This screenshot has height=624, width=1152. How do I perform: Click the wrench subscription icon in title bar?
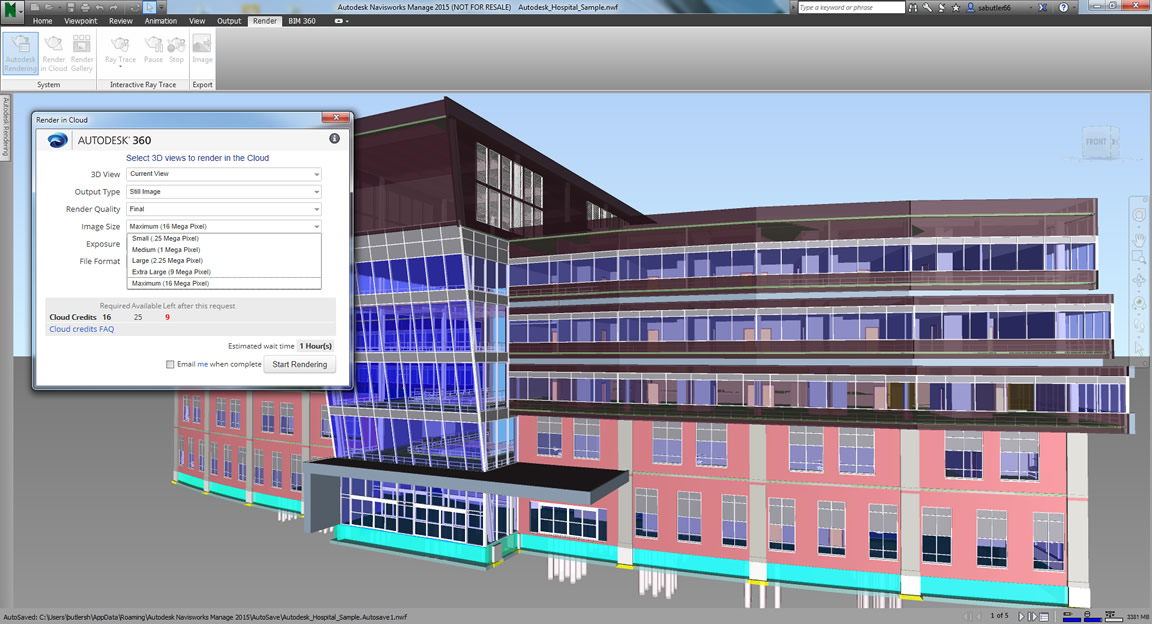click(927, 7)
